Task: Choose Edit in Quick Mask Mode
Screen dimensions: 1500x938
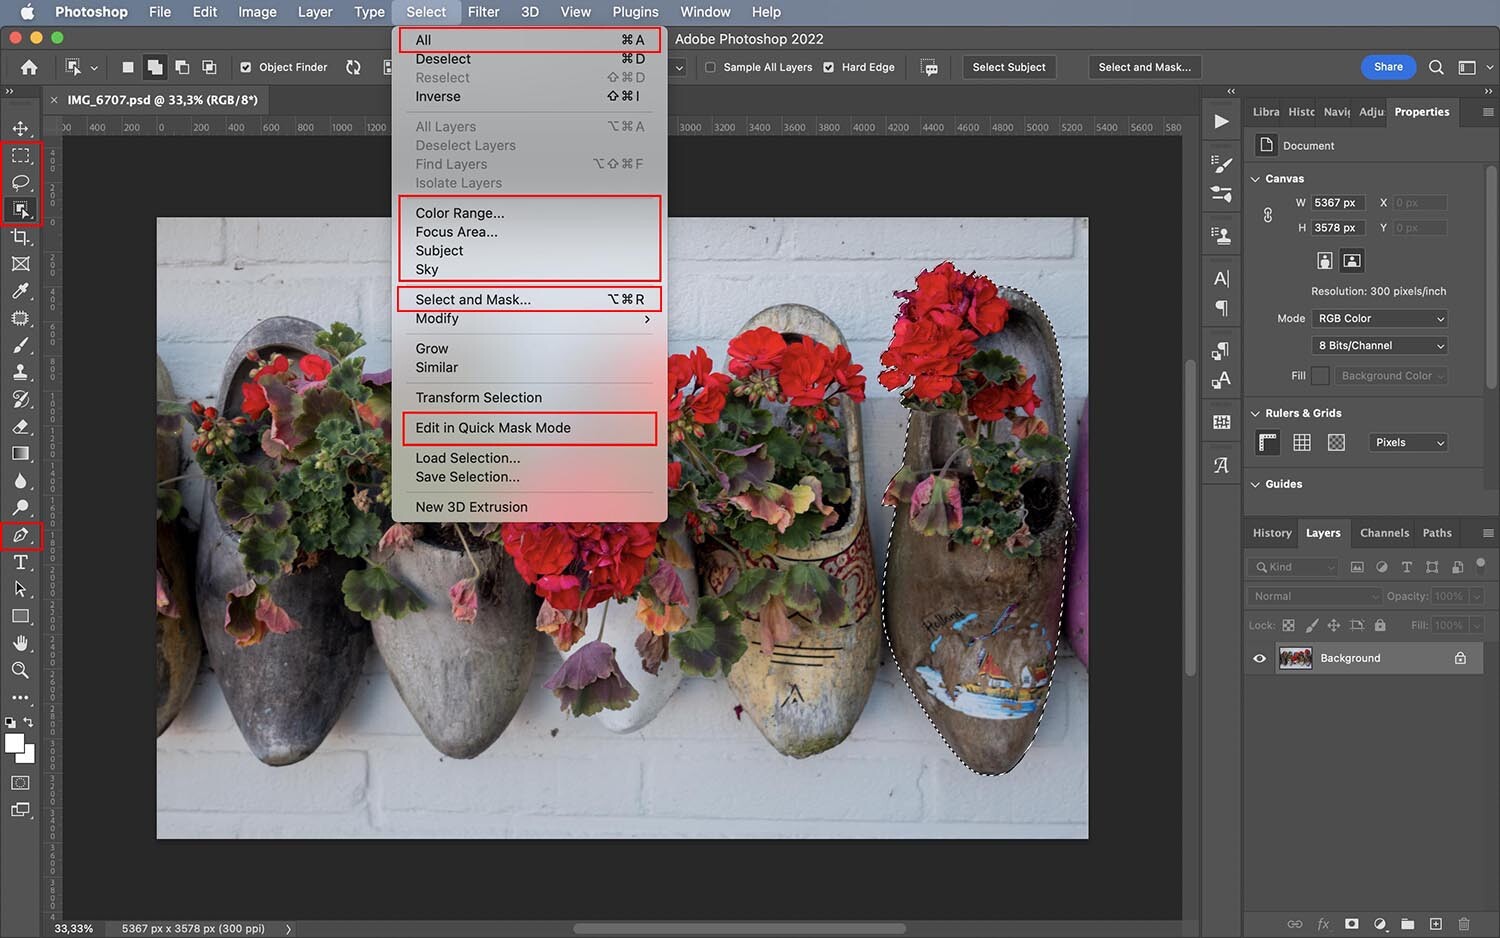Action: tap(530, 428)
